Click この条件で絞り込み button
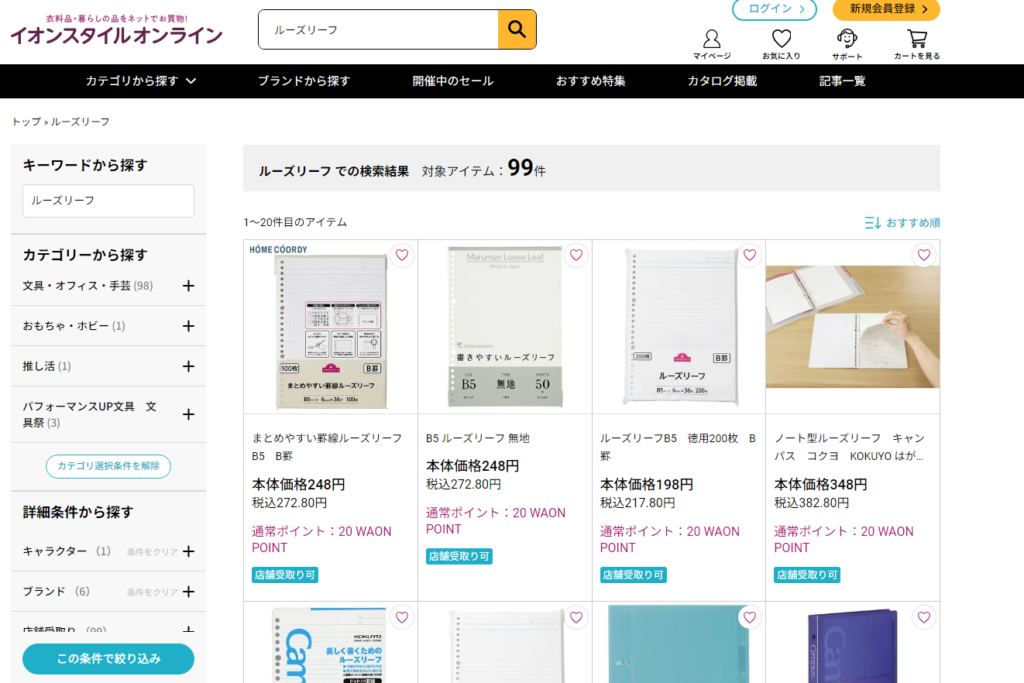Image resolution: width=1024 pixels, height=683 pixels. click(108, 659)
